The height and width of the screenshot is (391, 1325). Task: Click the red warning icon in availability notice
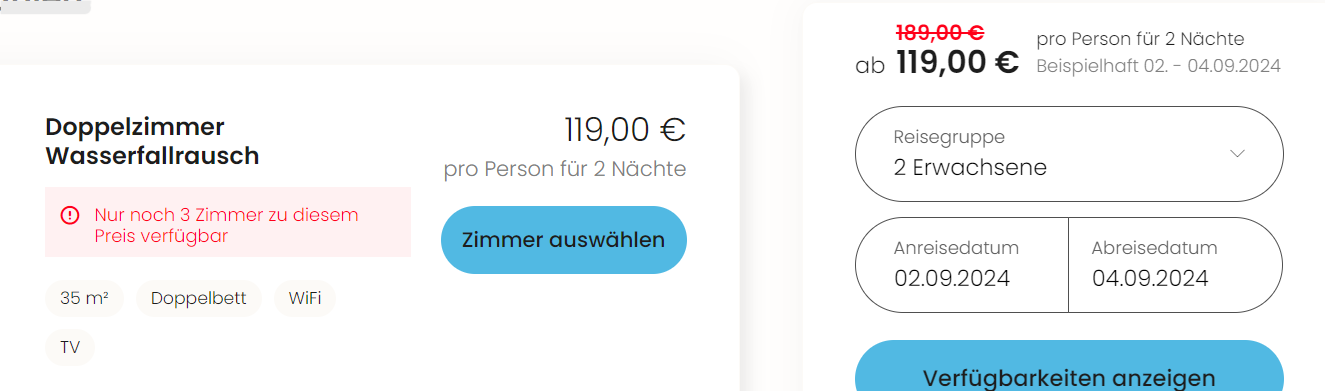tap(69, 214)
